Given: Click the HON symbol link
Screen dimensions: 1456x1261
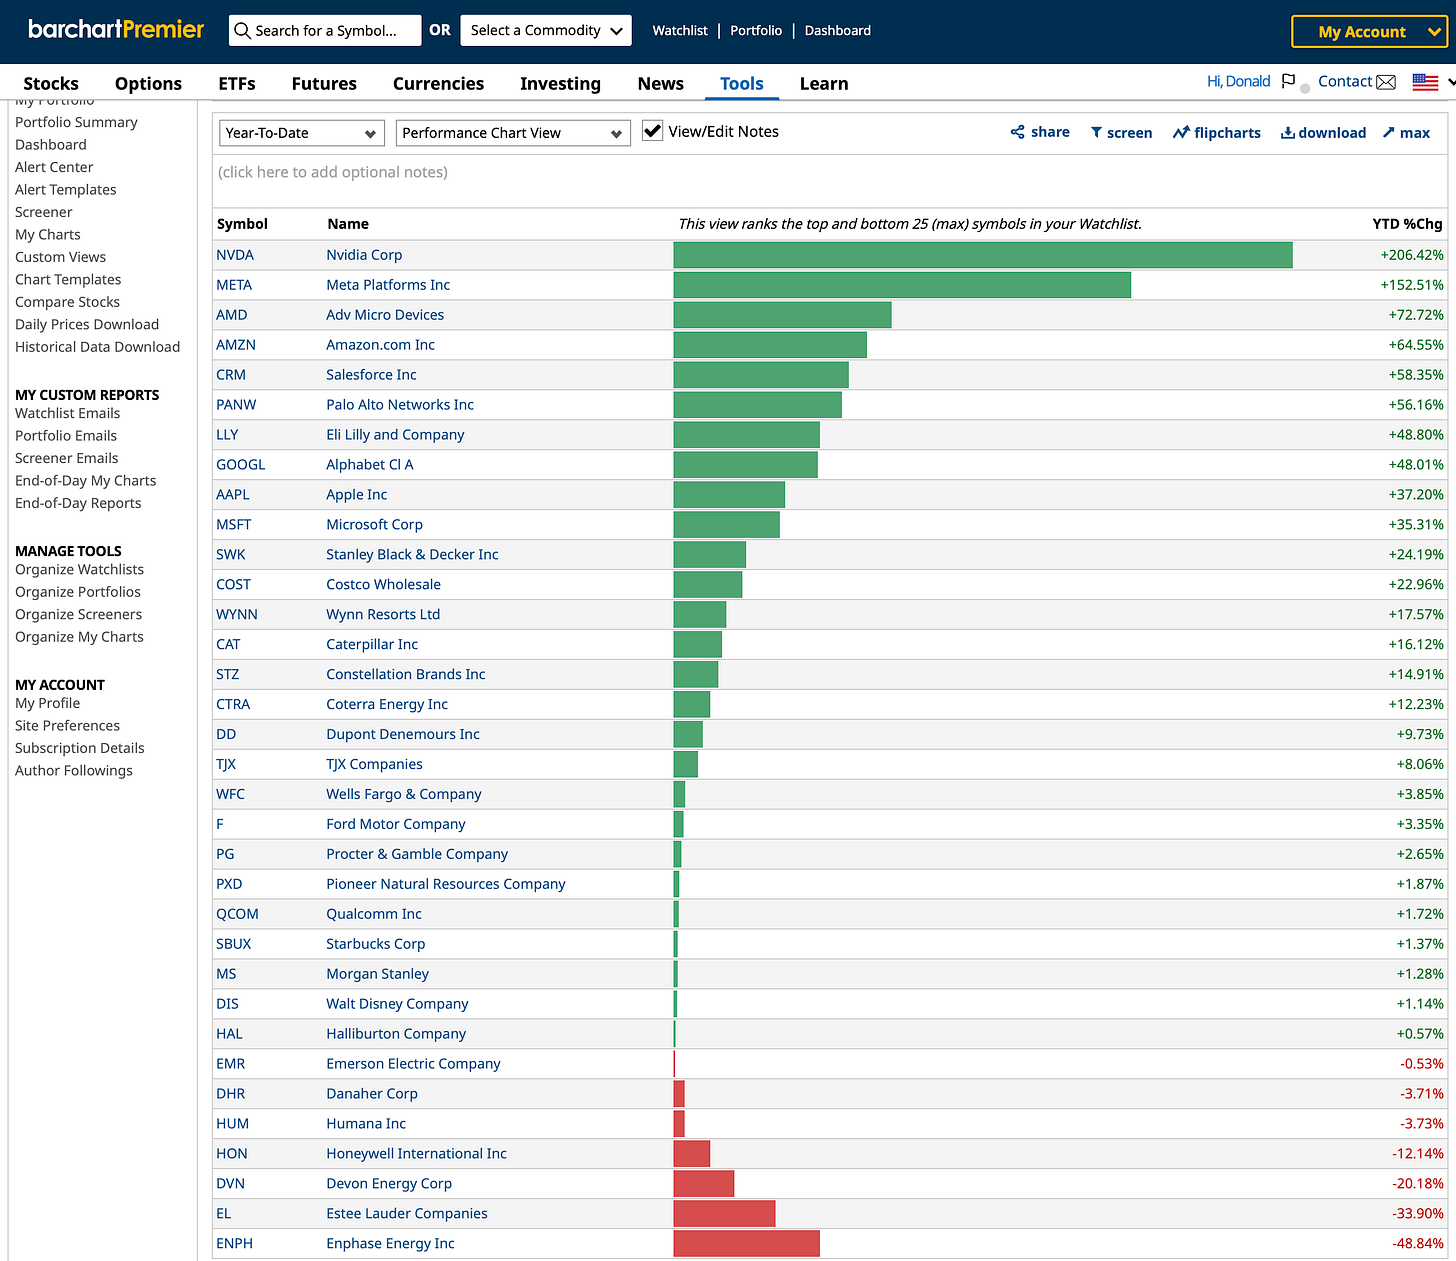Looking at the screenshot, I should pos(232,1154).
